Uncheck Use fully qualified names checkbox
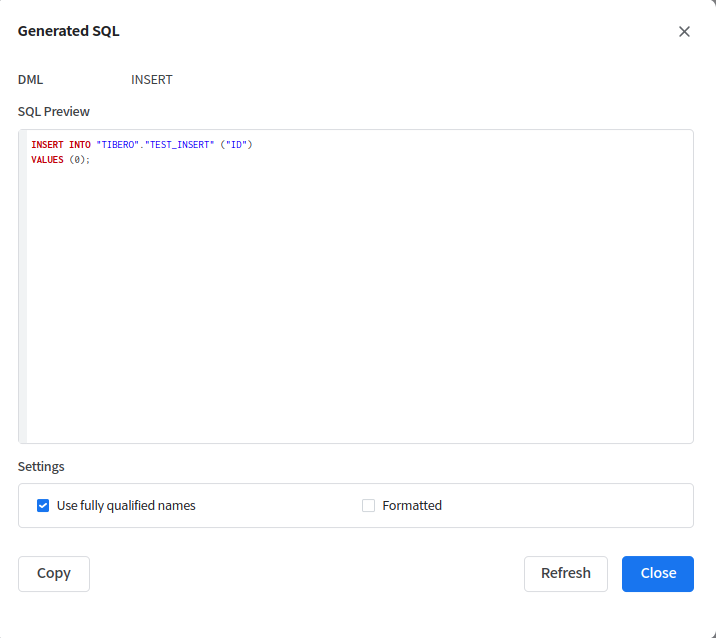The width and height of the screenshot is (716, 638). pyautogui.click(x=43, y=506)
